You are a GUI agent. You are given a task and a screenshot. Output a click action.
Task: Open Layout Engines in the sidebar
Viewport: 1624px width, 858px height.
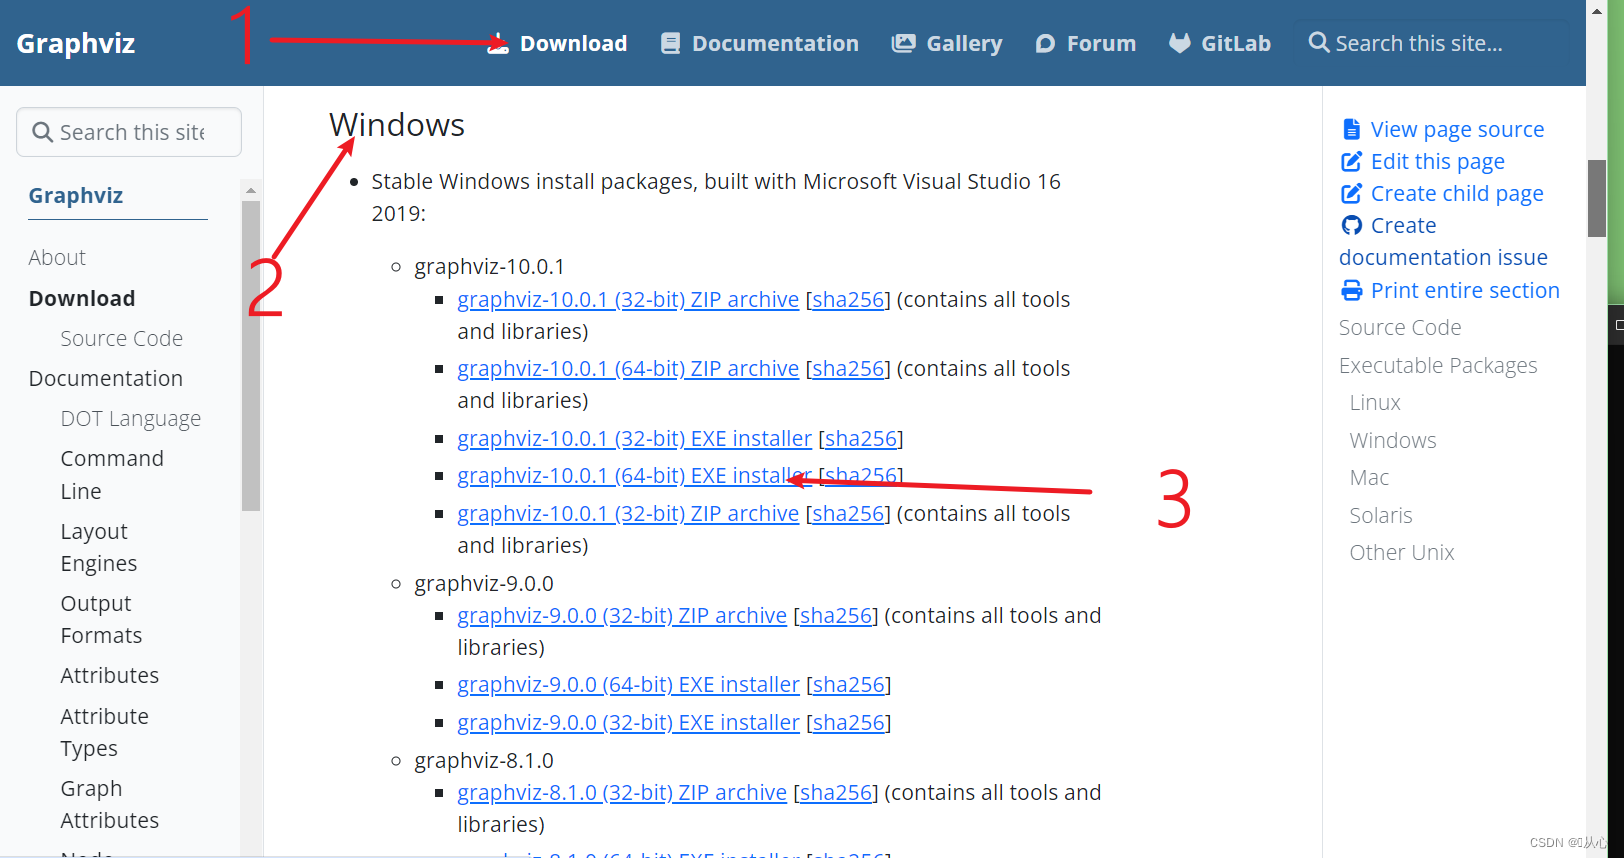tap(99, 547)
